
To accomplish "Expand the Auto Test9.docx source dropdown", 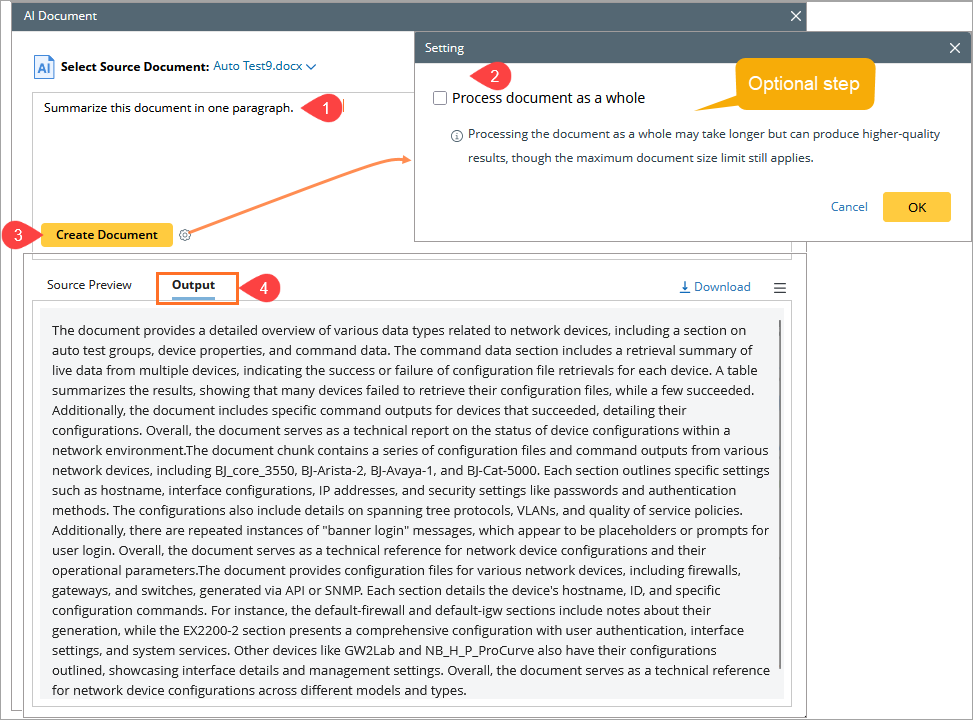I will 264,66.
